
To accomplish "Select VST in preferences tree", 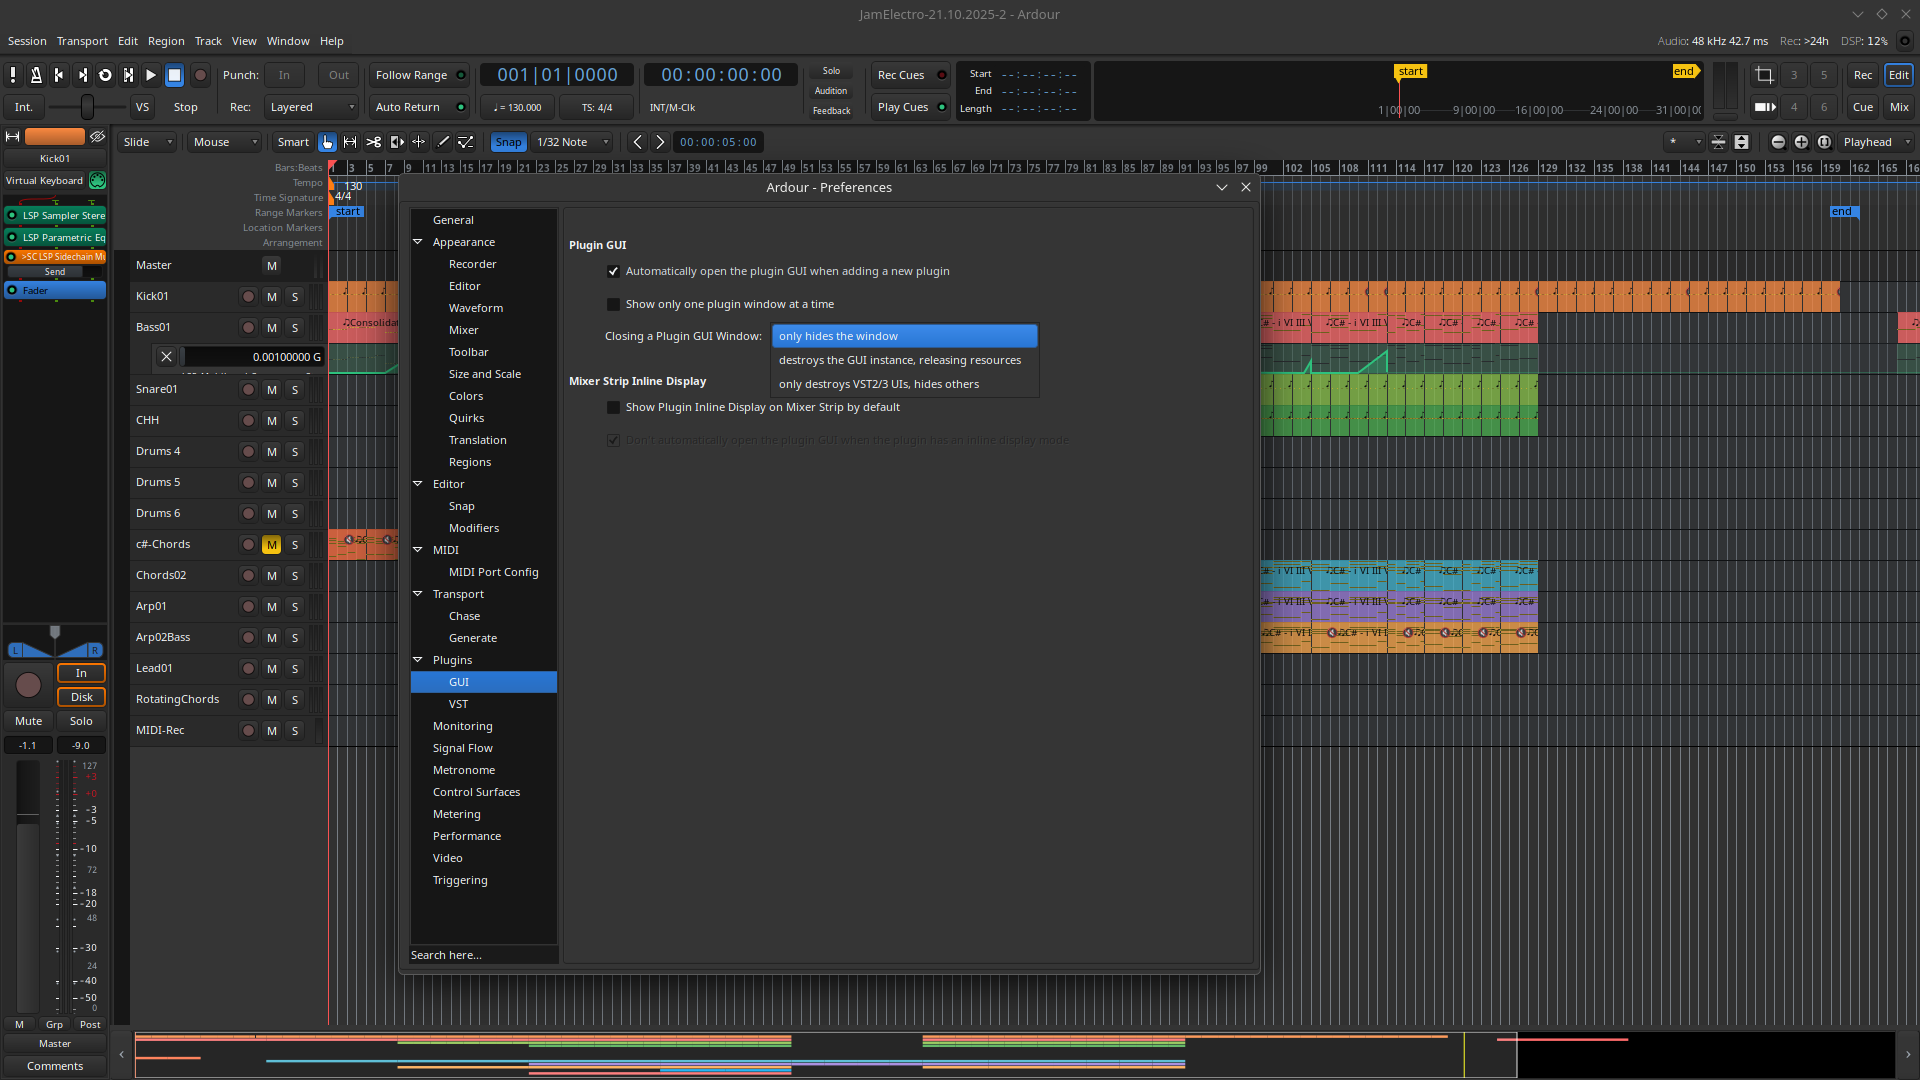I will pos(458,705).
